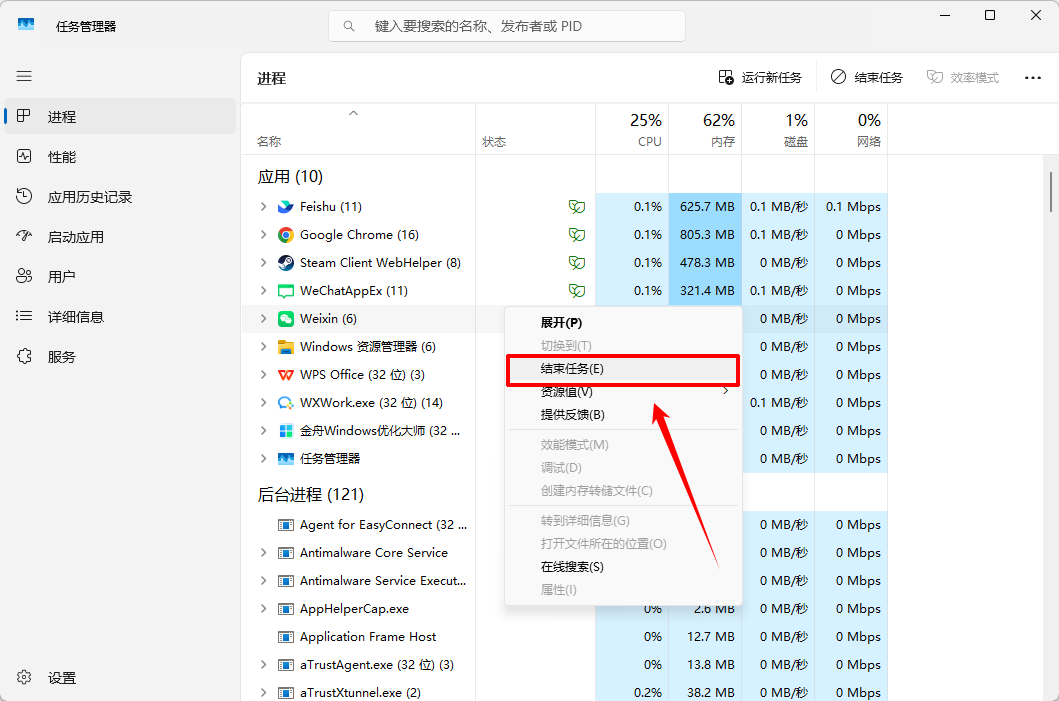Click the search box for name or PID
Screen dimensions: 1059x701
(507, 26)
